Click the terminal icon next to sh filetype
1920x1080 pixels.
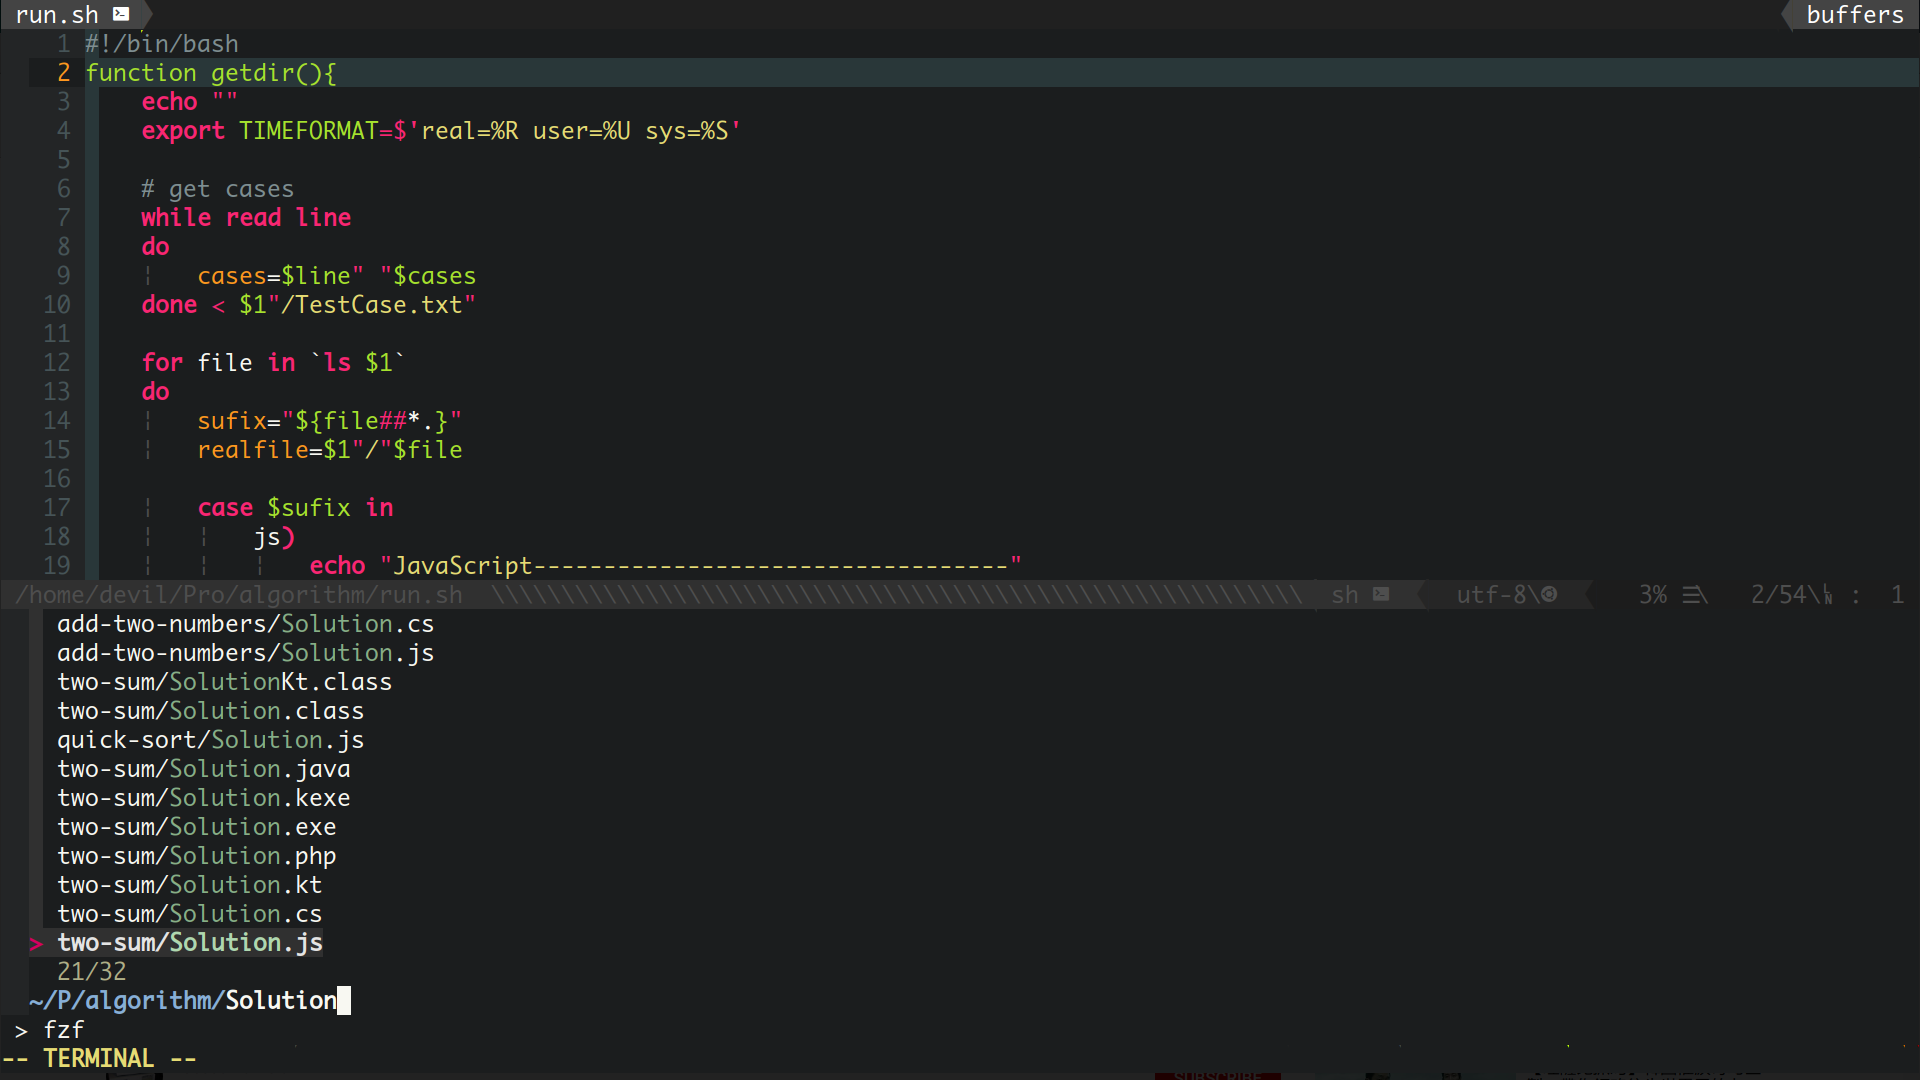coord(1381,594)
